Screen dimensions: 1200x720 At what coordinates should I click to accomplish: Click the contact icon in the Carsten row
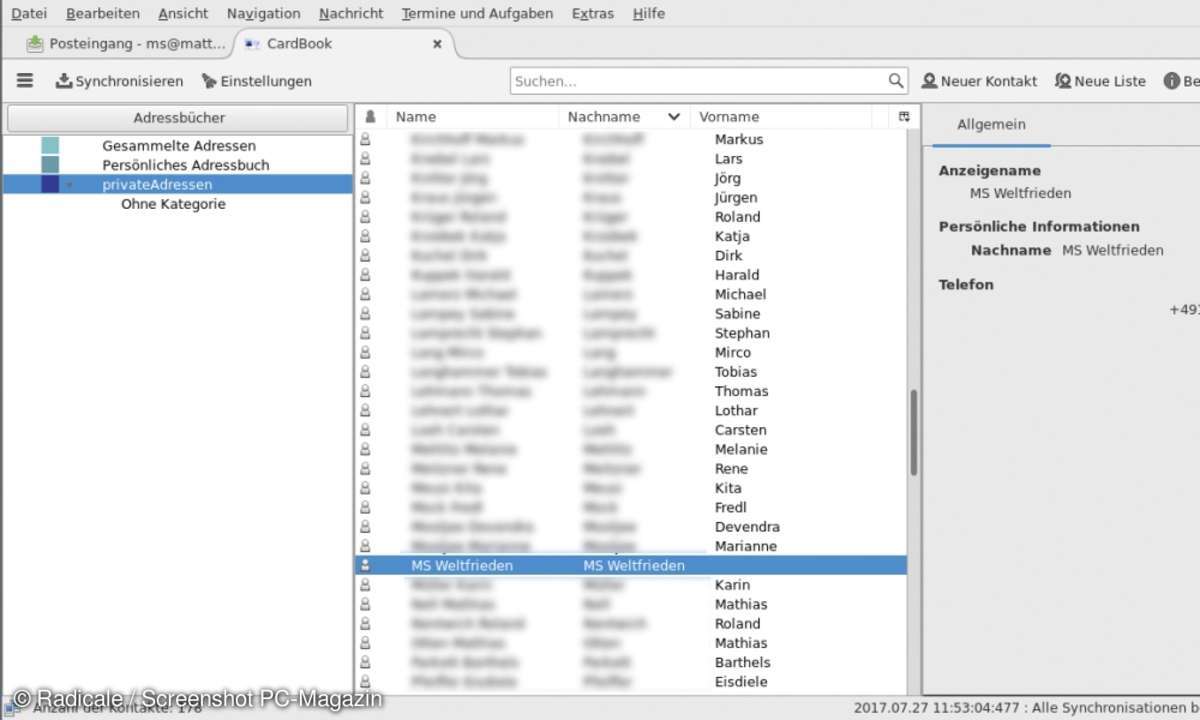pos(366,430)
